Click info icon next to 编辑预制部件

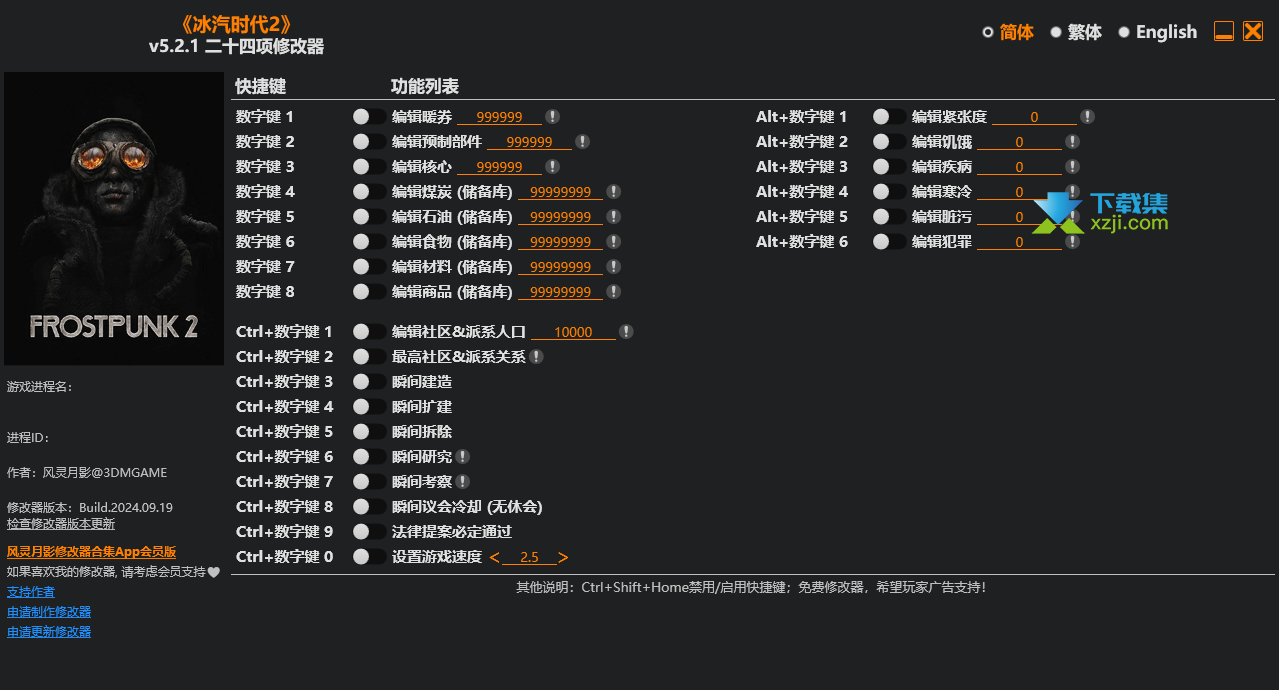click(x=582, y=142)
